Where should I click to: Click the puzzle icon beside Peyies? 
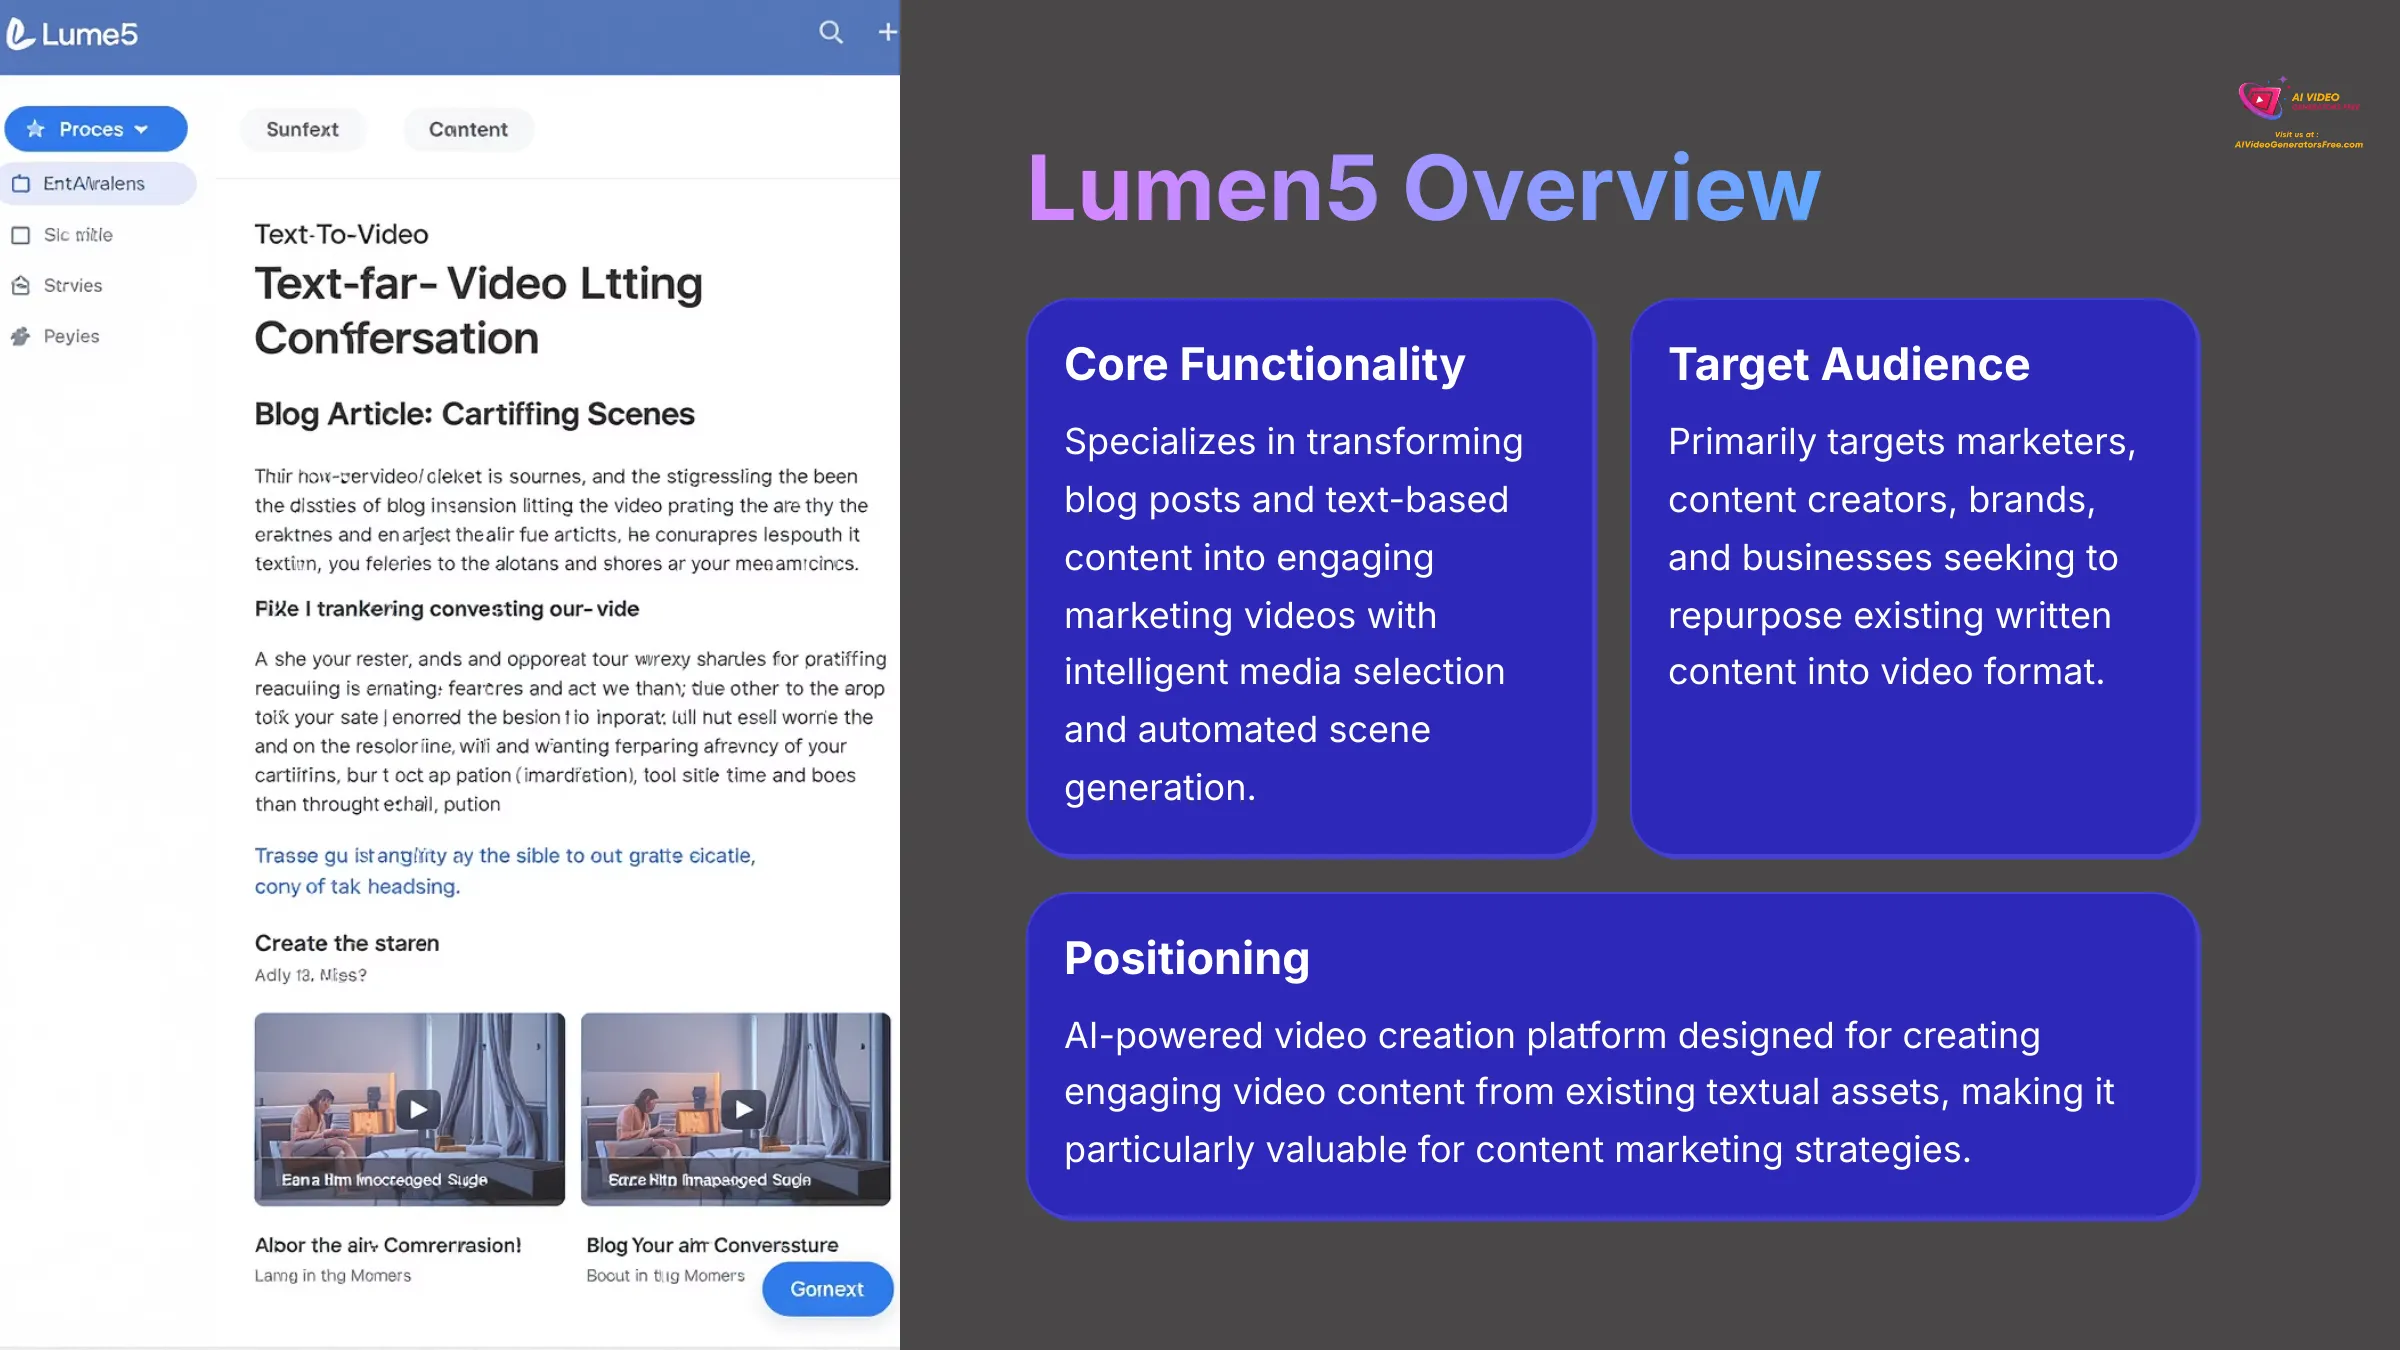click(20, 336)
